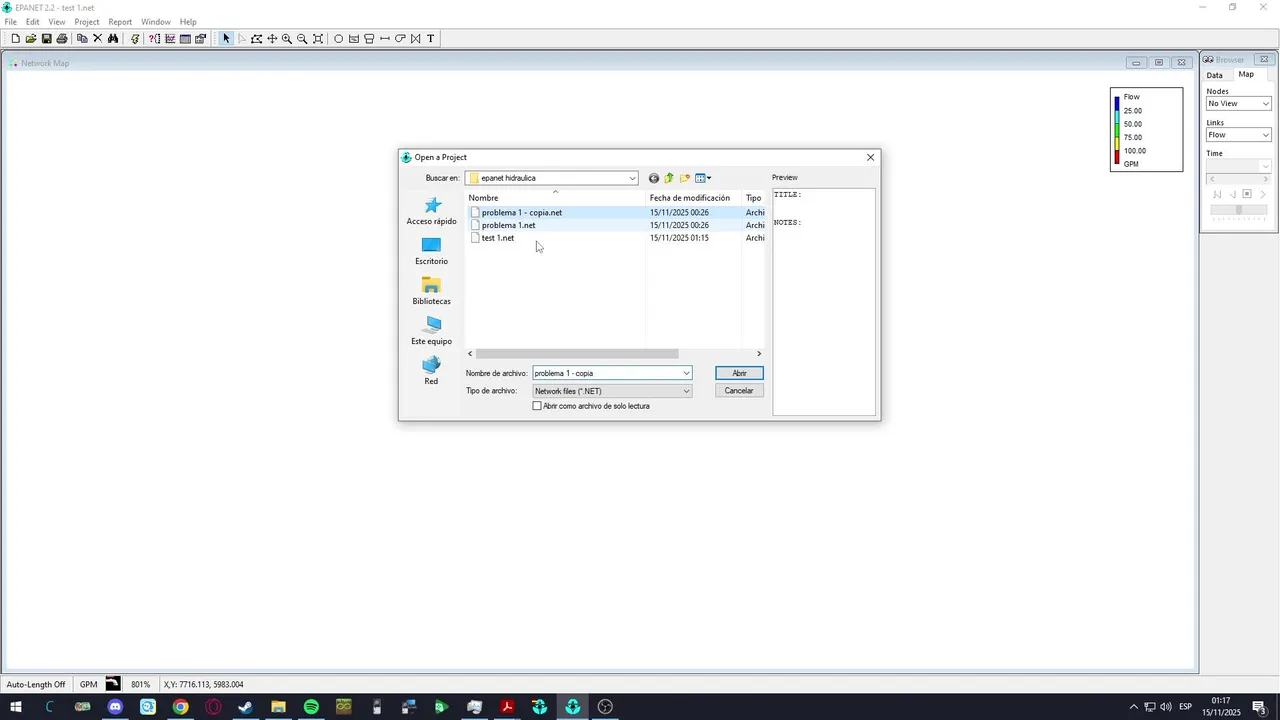
Task: Open the view menu dropdown in dialog toolbar
Action: (x=704, y=178)
